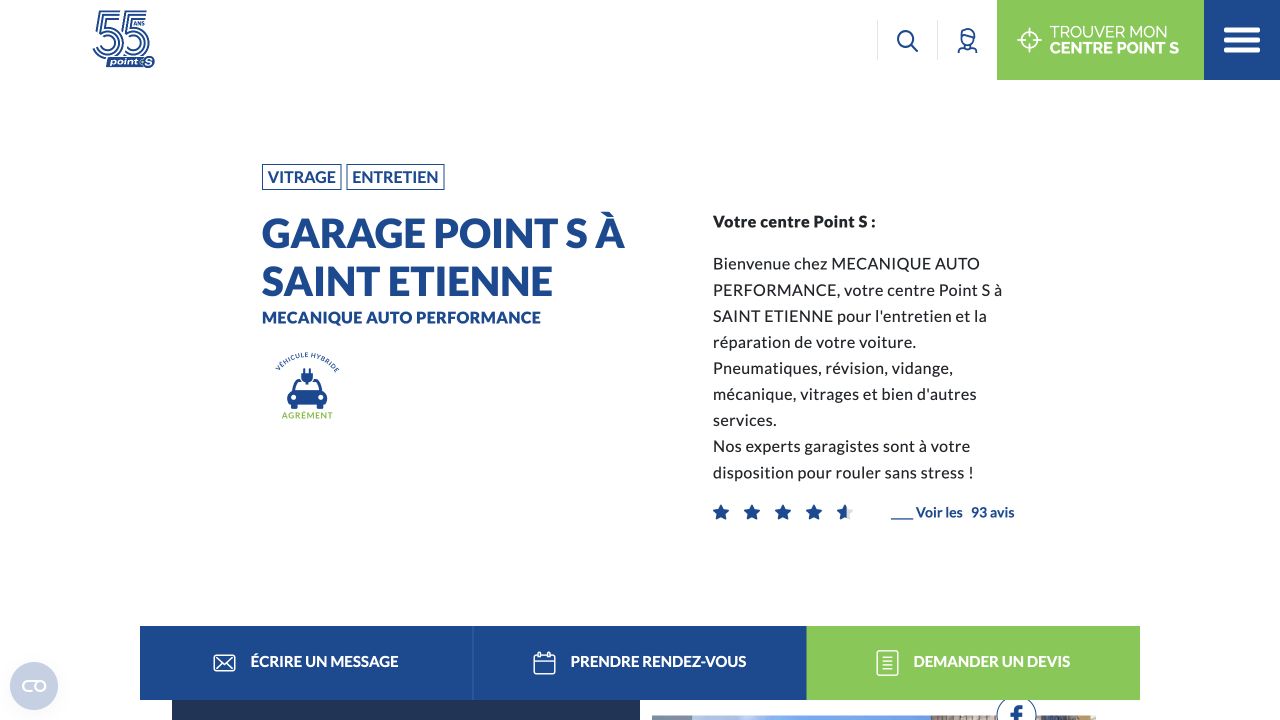Open the search magnifier icon
Image resolution: width=1280 pixels, height=720 pixels.
(907, 41)
